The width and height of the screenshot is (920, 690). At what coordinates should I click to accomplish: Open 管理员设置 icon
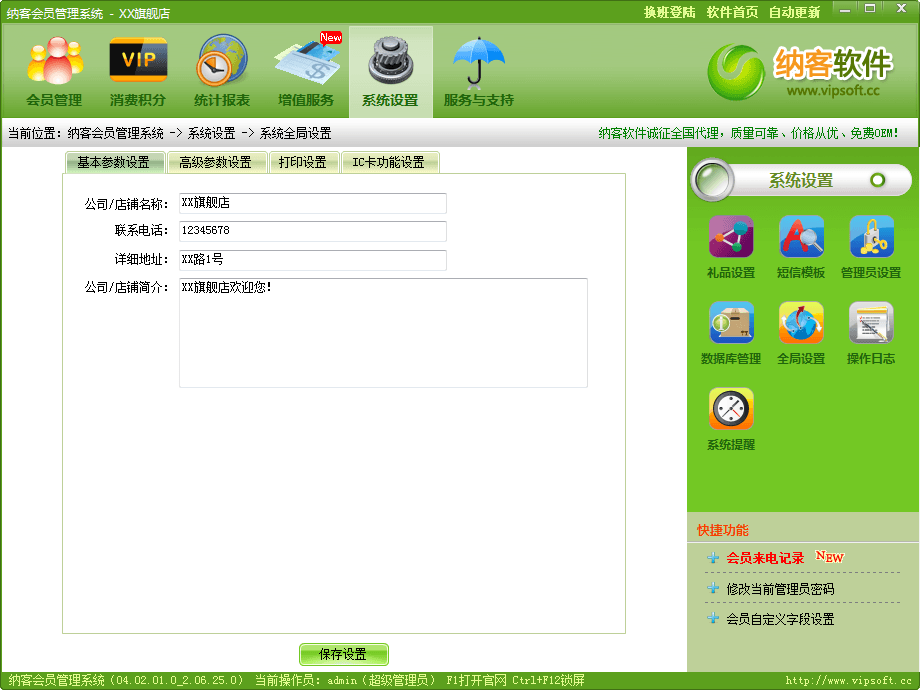871,247
